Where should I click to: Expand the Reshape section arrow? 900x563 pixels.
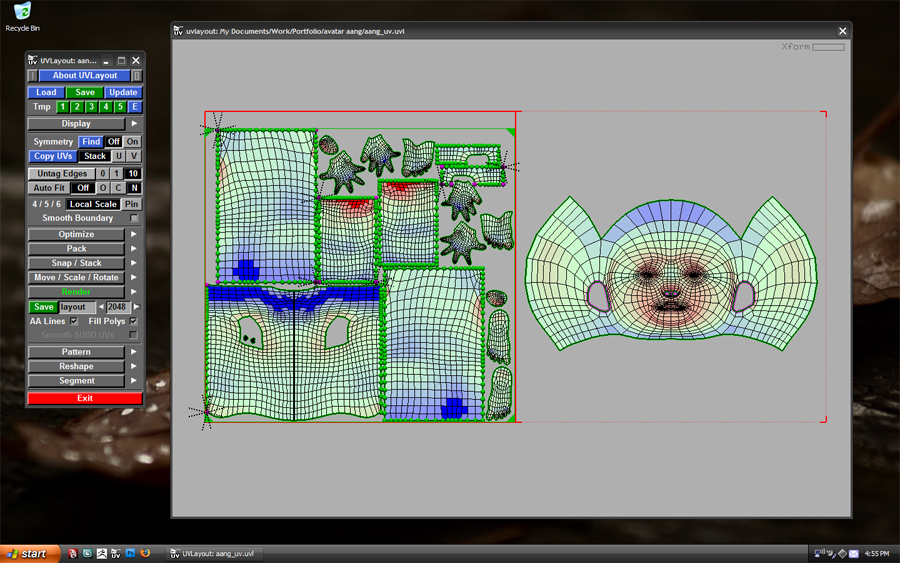click(x=134, y=366)
